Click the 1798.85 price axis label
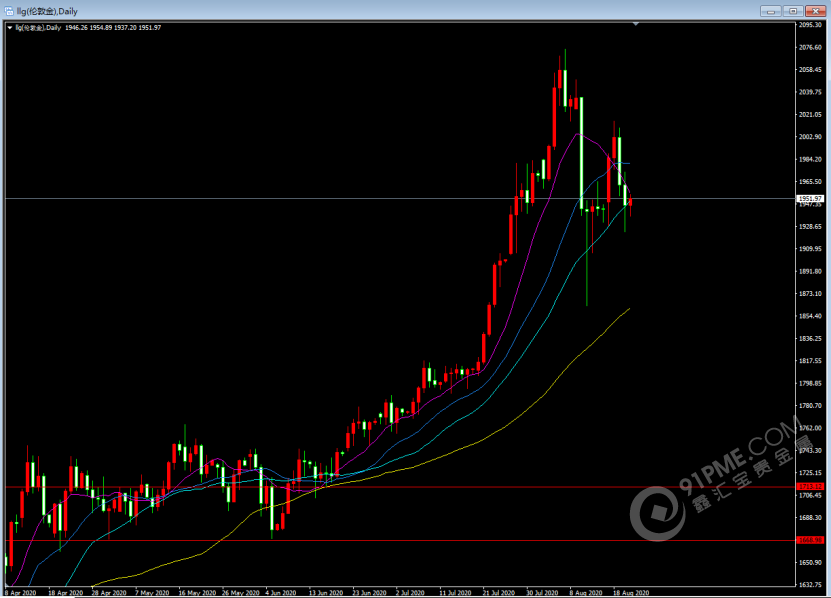831x598 pixels. pyautogui.click(x=810, y=383)
